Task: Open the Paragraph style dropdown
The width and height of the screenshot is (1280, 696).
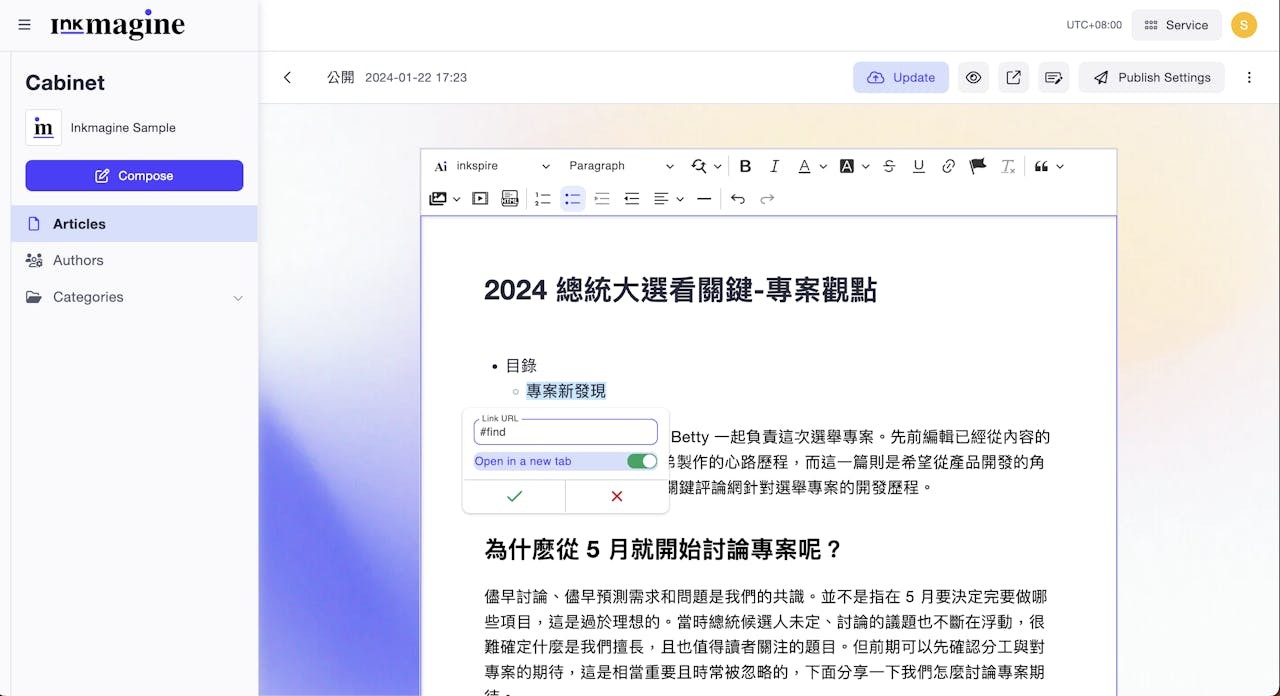Action: click(621, 166)
